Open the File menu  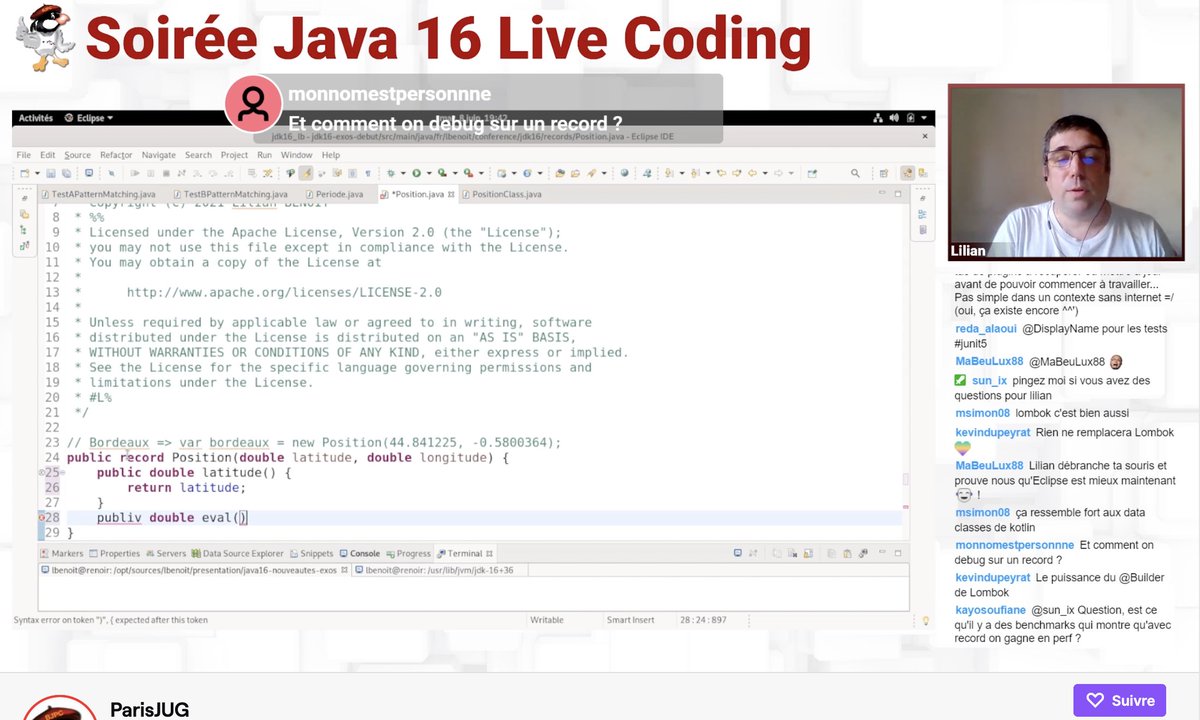click(23, 155)
